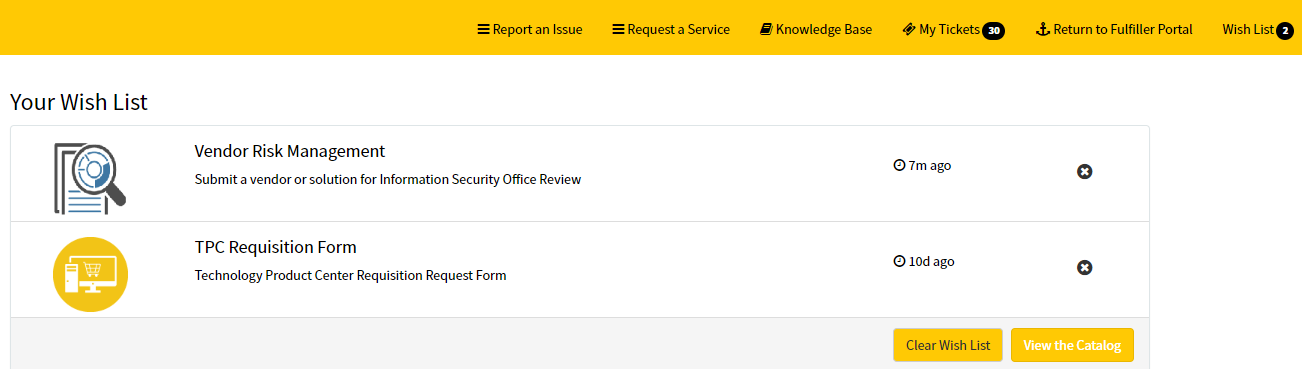Open the Report an Issue menu

[530, 29]
